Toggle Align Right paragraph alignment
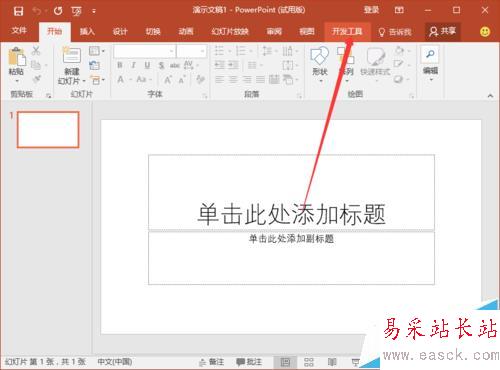This screenshot has width=500, height=370. click(247, 80)
